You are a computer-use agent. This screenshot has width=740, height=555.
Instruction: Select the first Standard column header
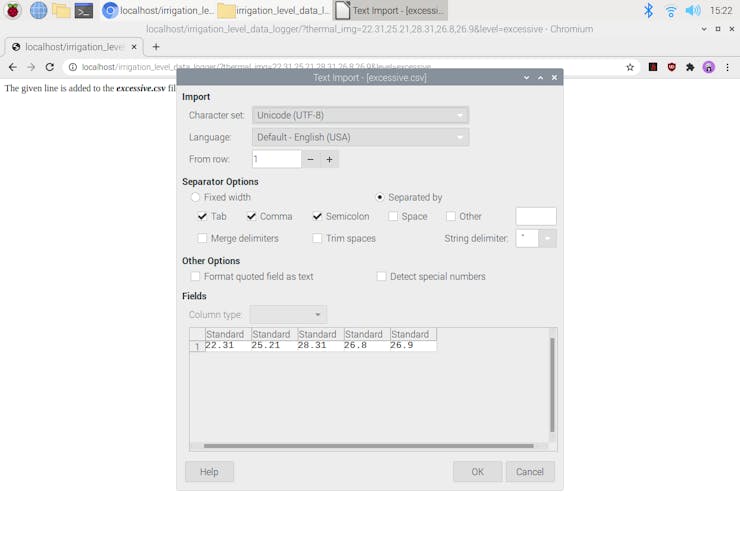click(x=228, y=334)
